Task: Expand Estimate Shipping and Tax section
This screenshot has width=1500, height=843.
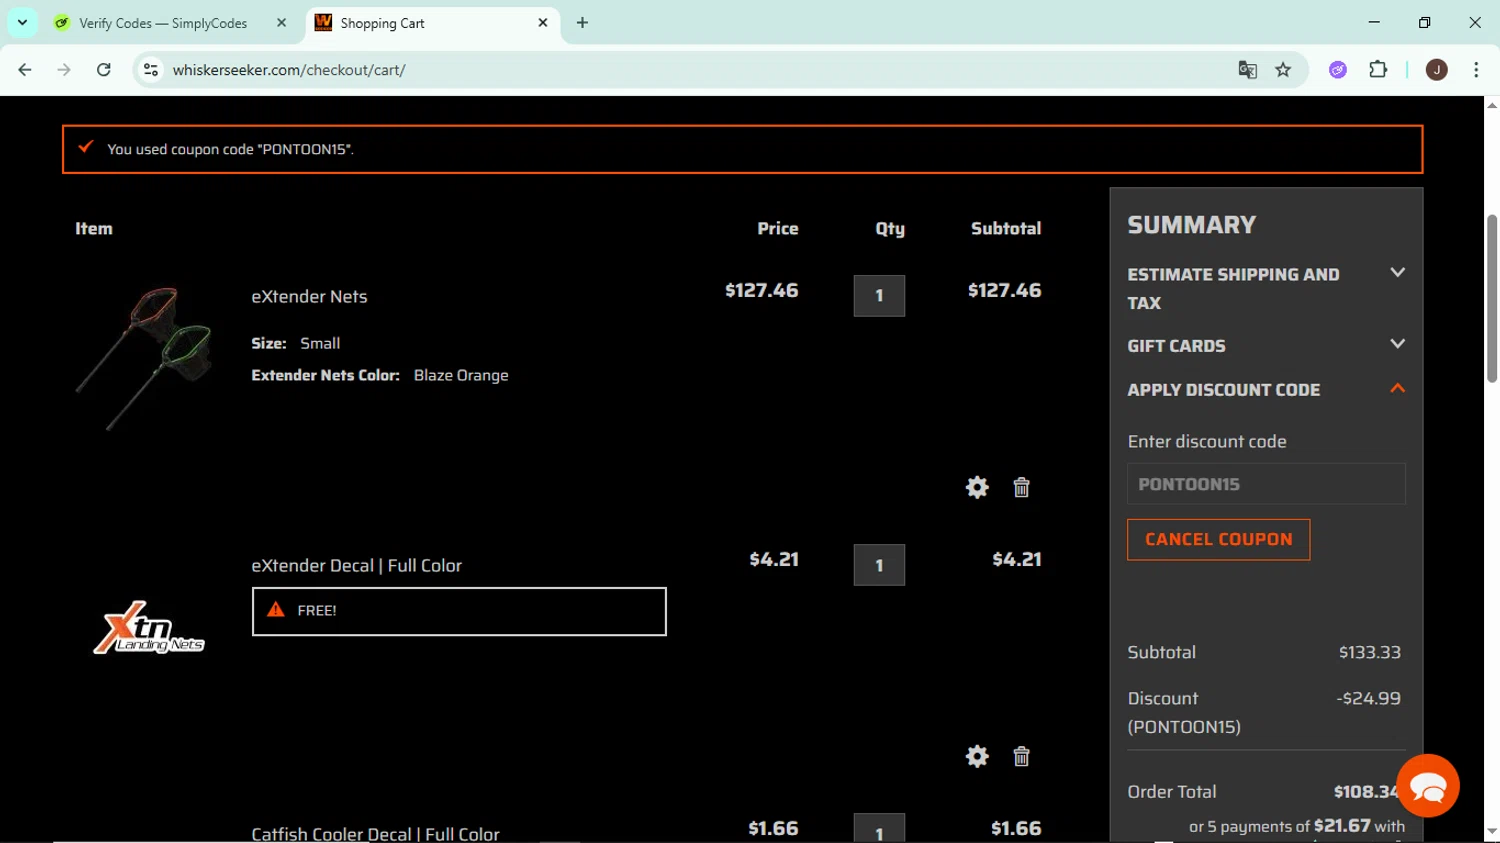Action: 1266,288
